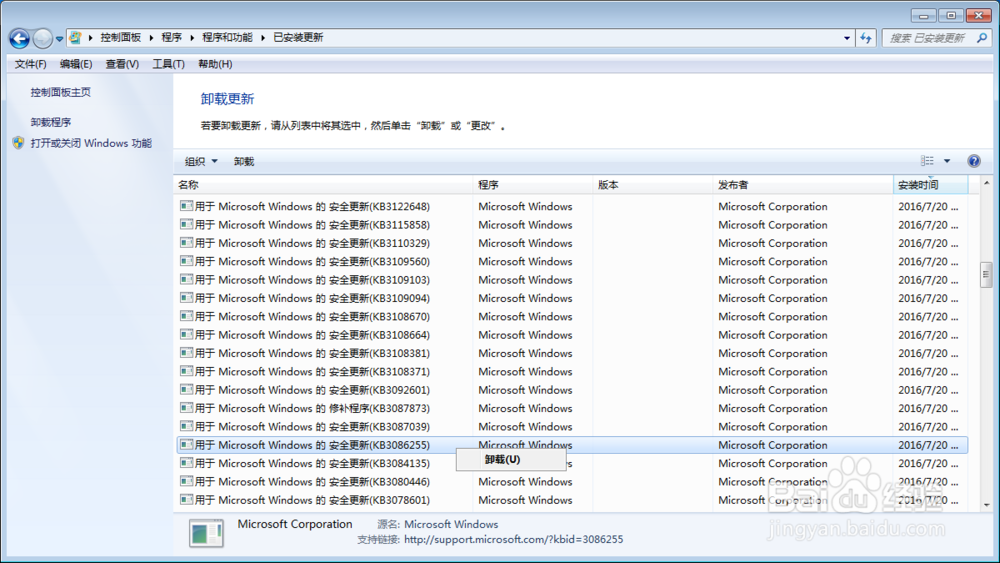Image resolution: width=1000 pixels, height=563 pixels.
Task: Click the icon of update KB3109103
Action: (186, 279)
